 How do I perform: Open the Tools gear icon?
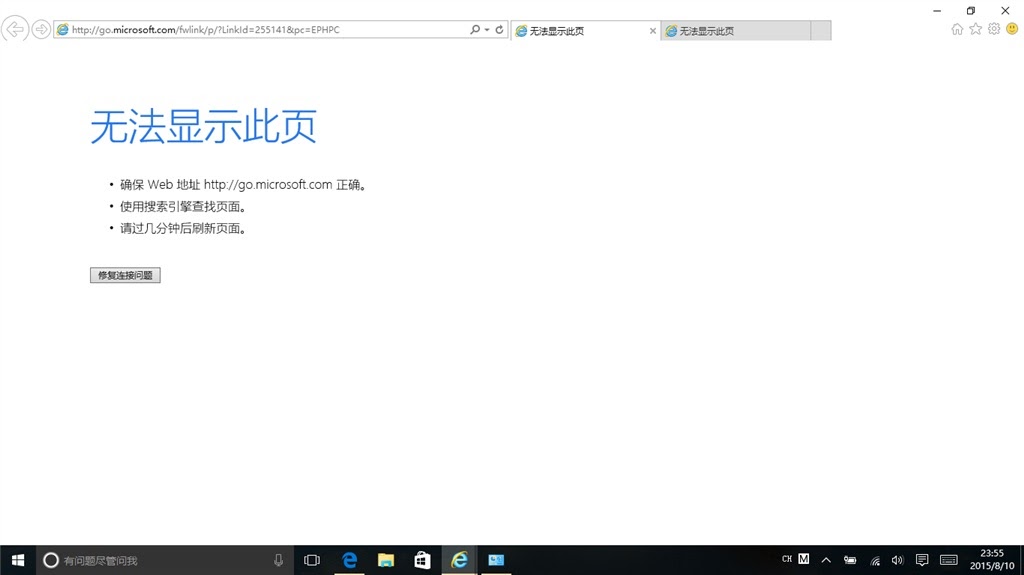[x=994, y=29]
